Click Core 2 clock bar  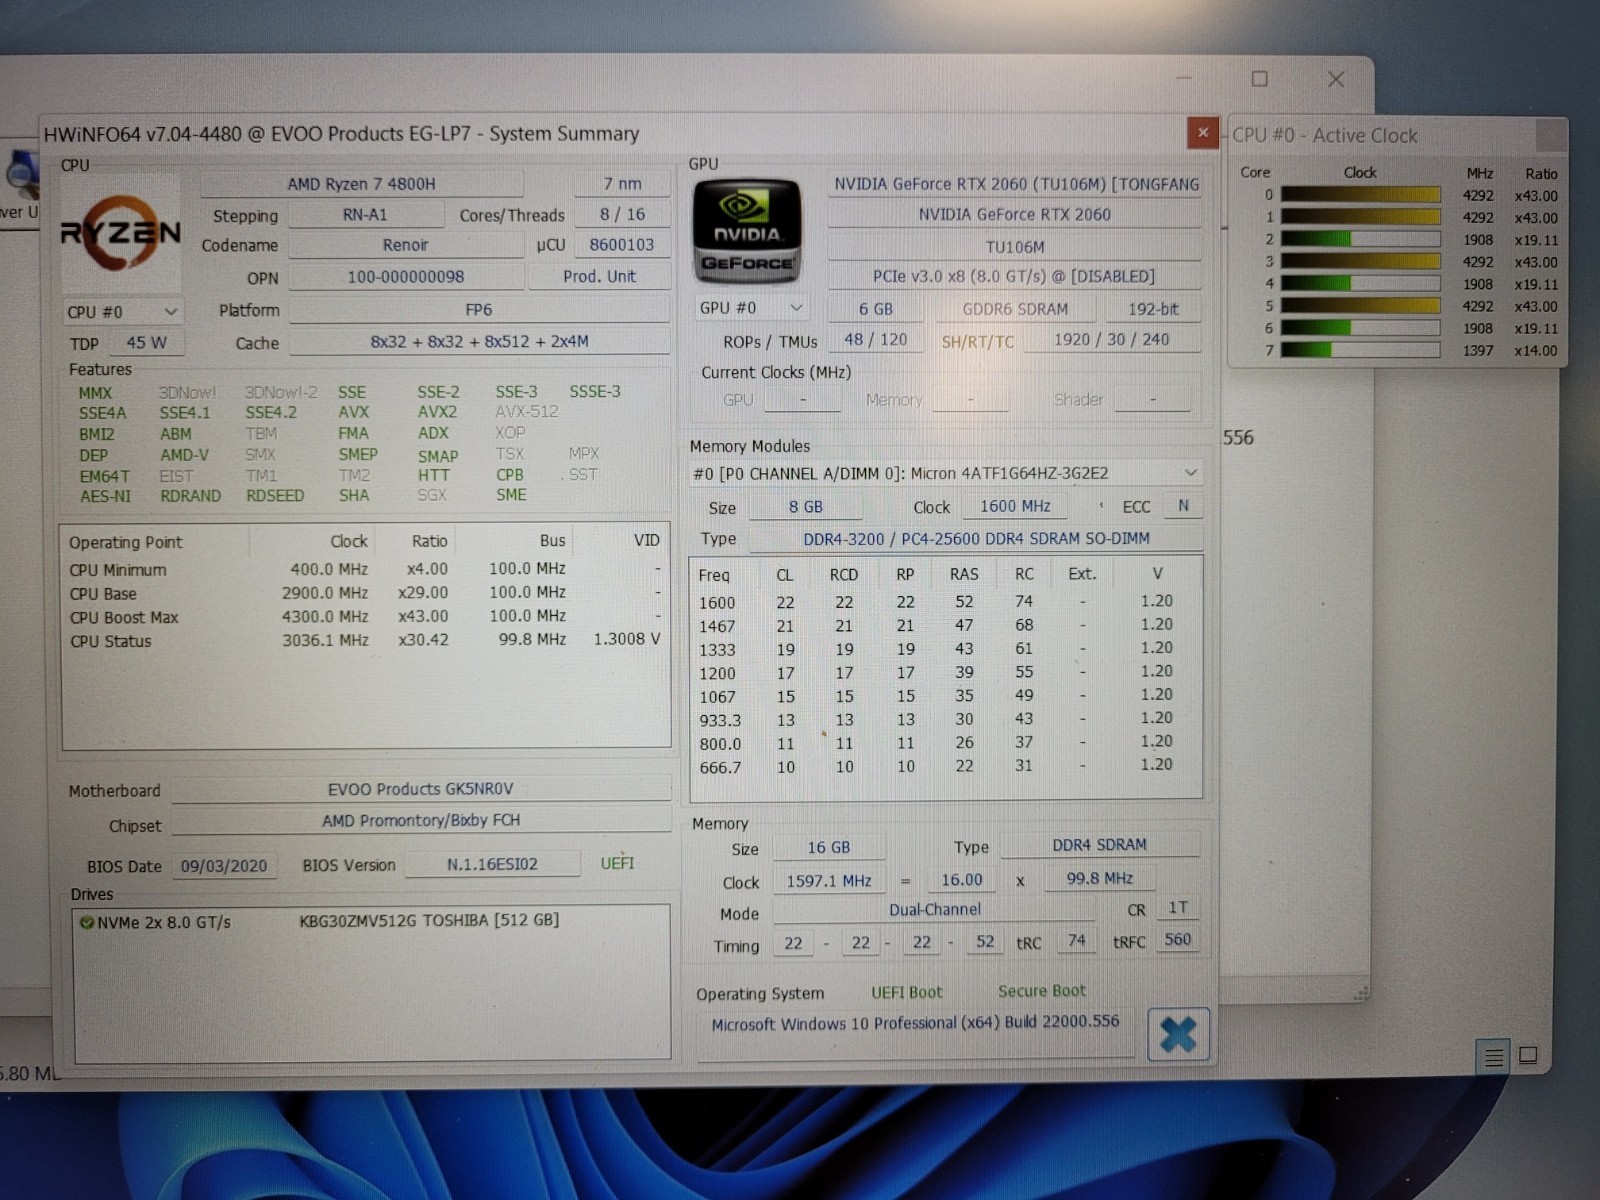[1361, 239]
